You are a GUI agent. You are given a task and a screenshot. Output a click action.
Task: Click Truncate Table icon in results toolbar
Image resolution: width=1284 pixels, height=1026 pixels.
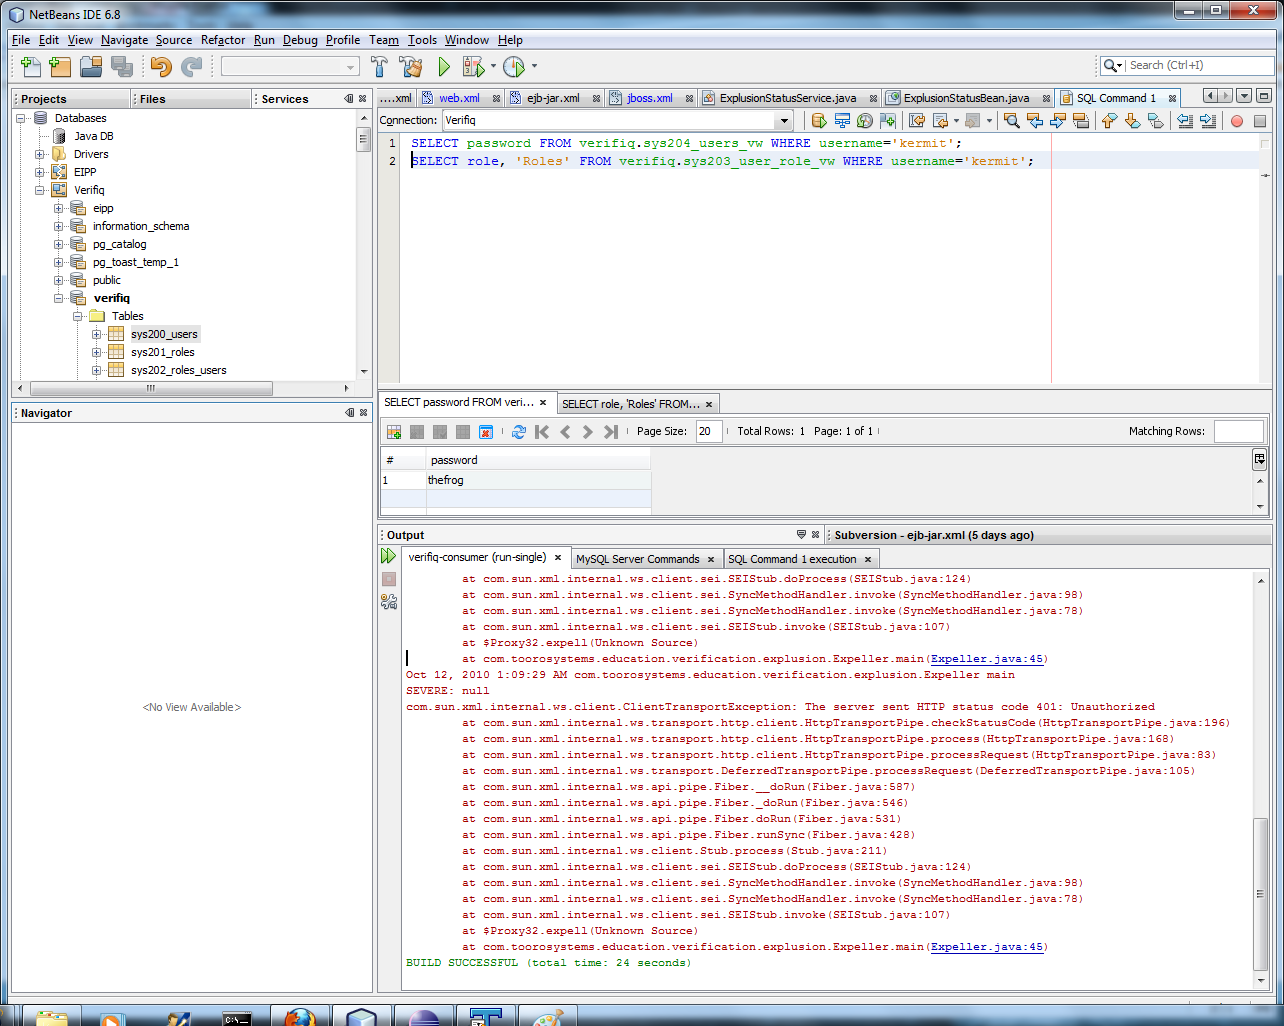[x=486, y=432]
